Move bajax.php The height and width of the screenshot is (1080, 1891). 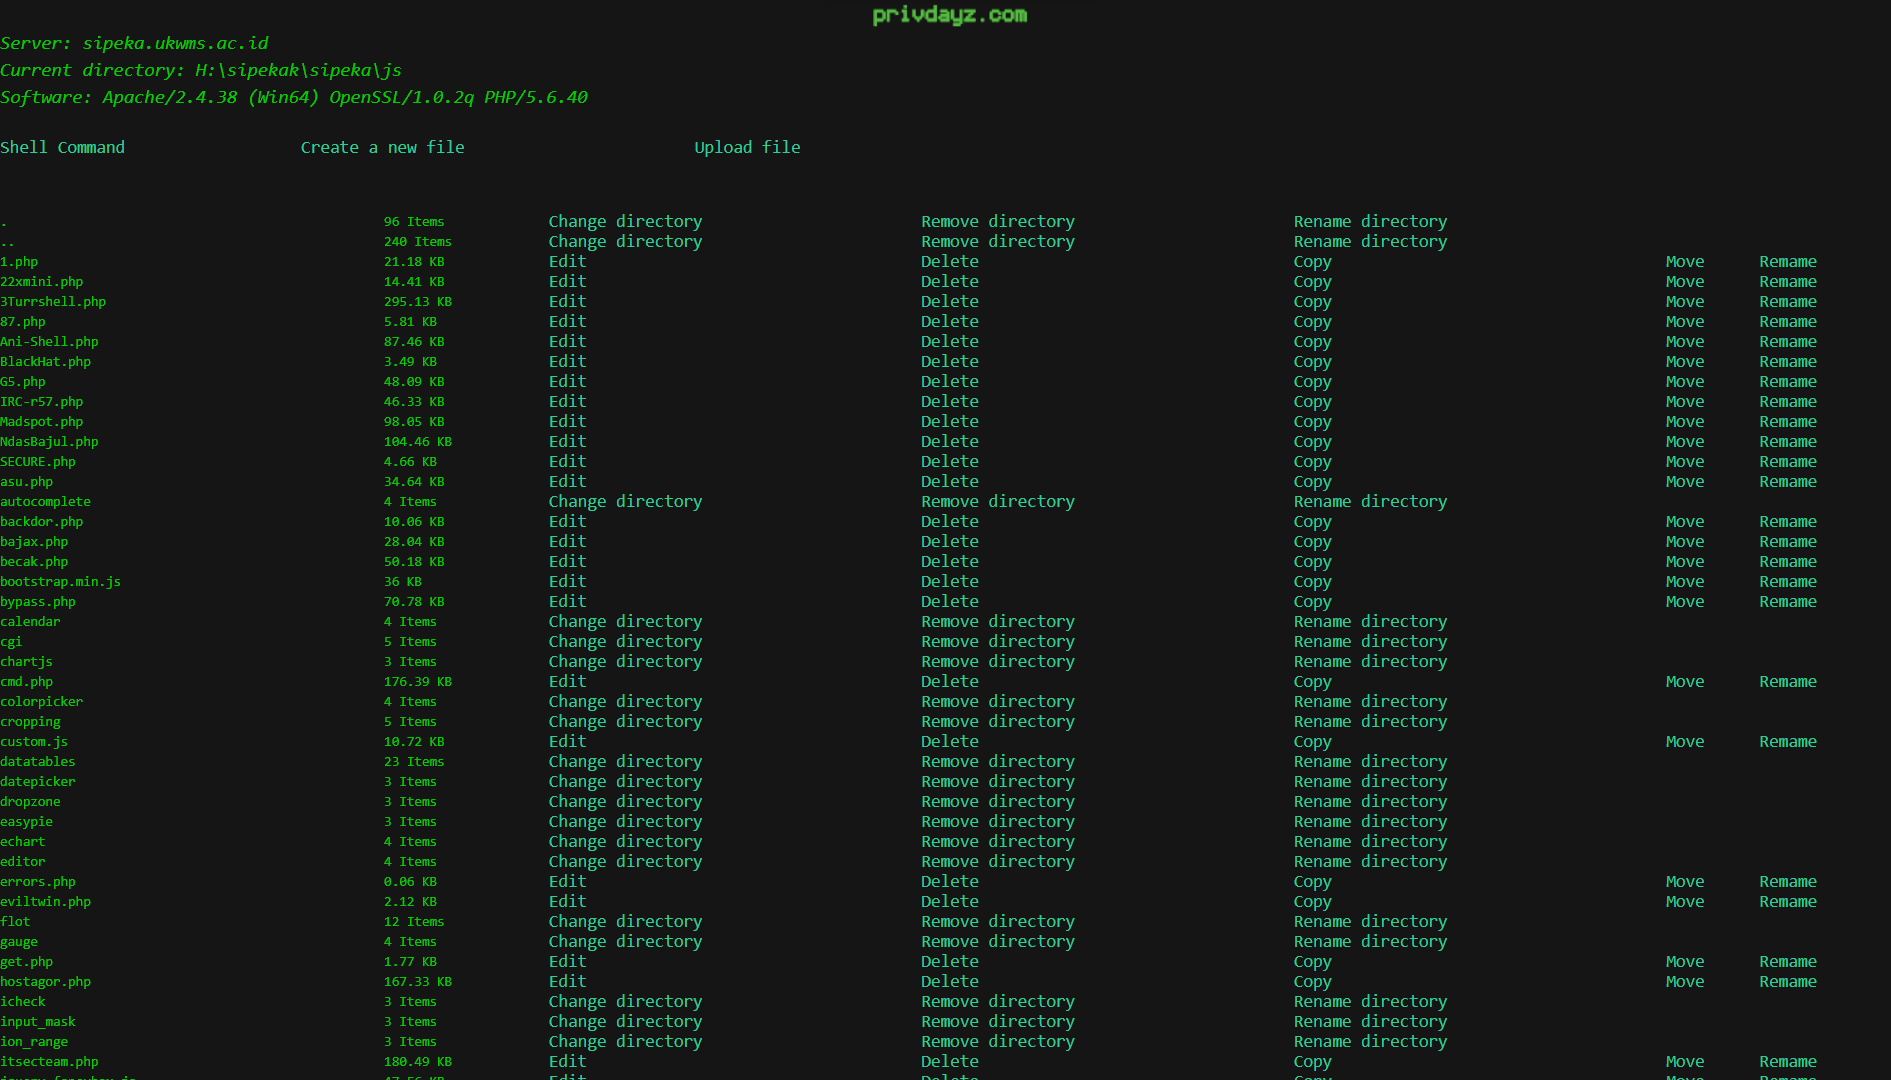point(1684,541)
